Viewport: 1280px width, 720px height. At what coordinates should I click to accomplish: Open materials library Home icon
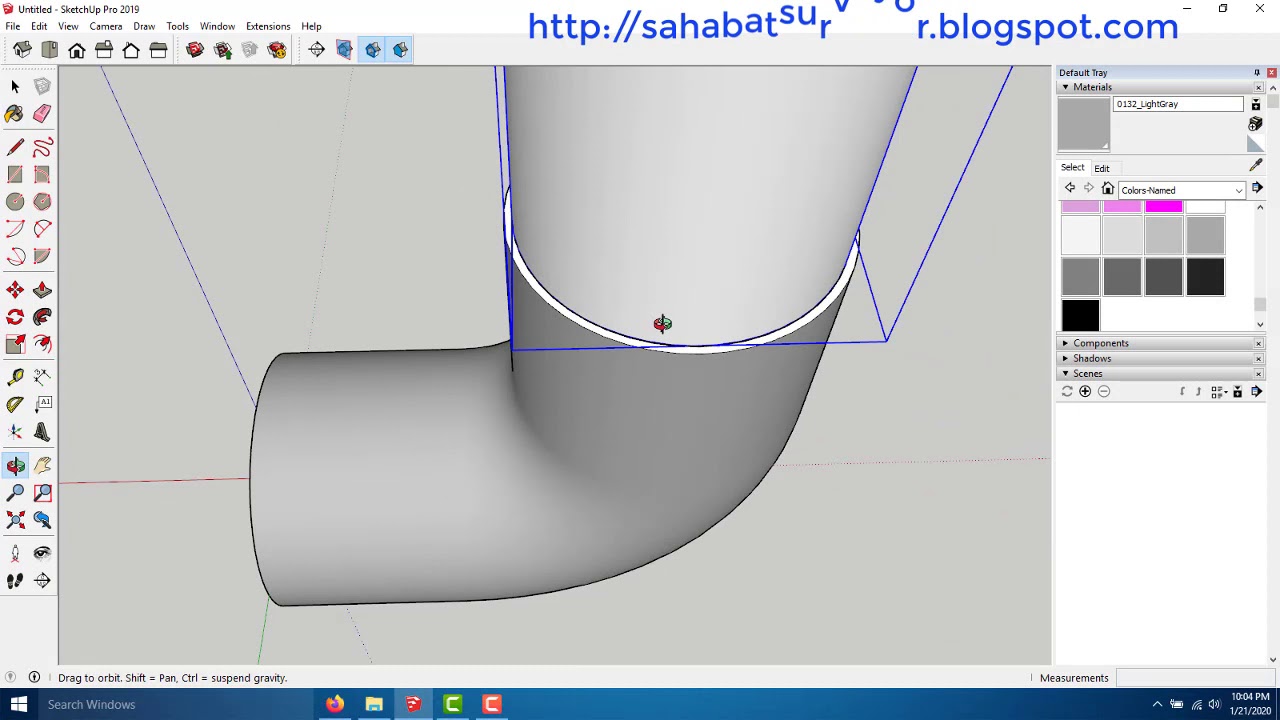[x=1108, y=189]
